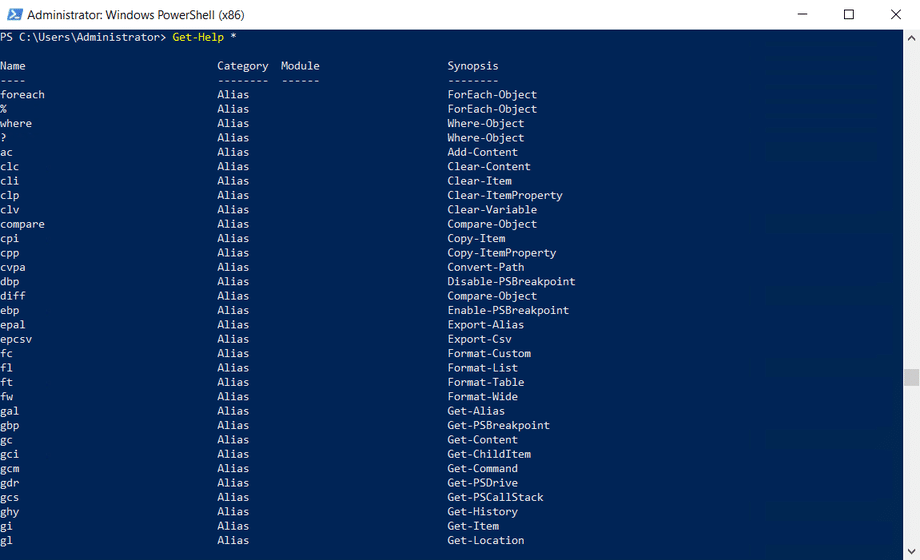Click the PowerShell icon in the title bar
Viewport: 920px width, 560px height.
coord(13,14)
